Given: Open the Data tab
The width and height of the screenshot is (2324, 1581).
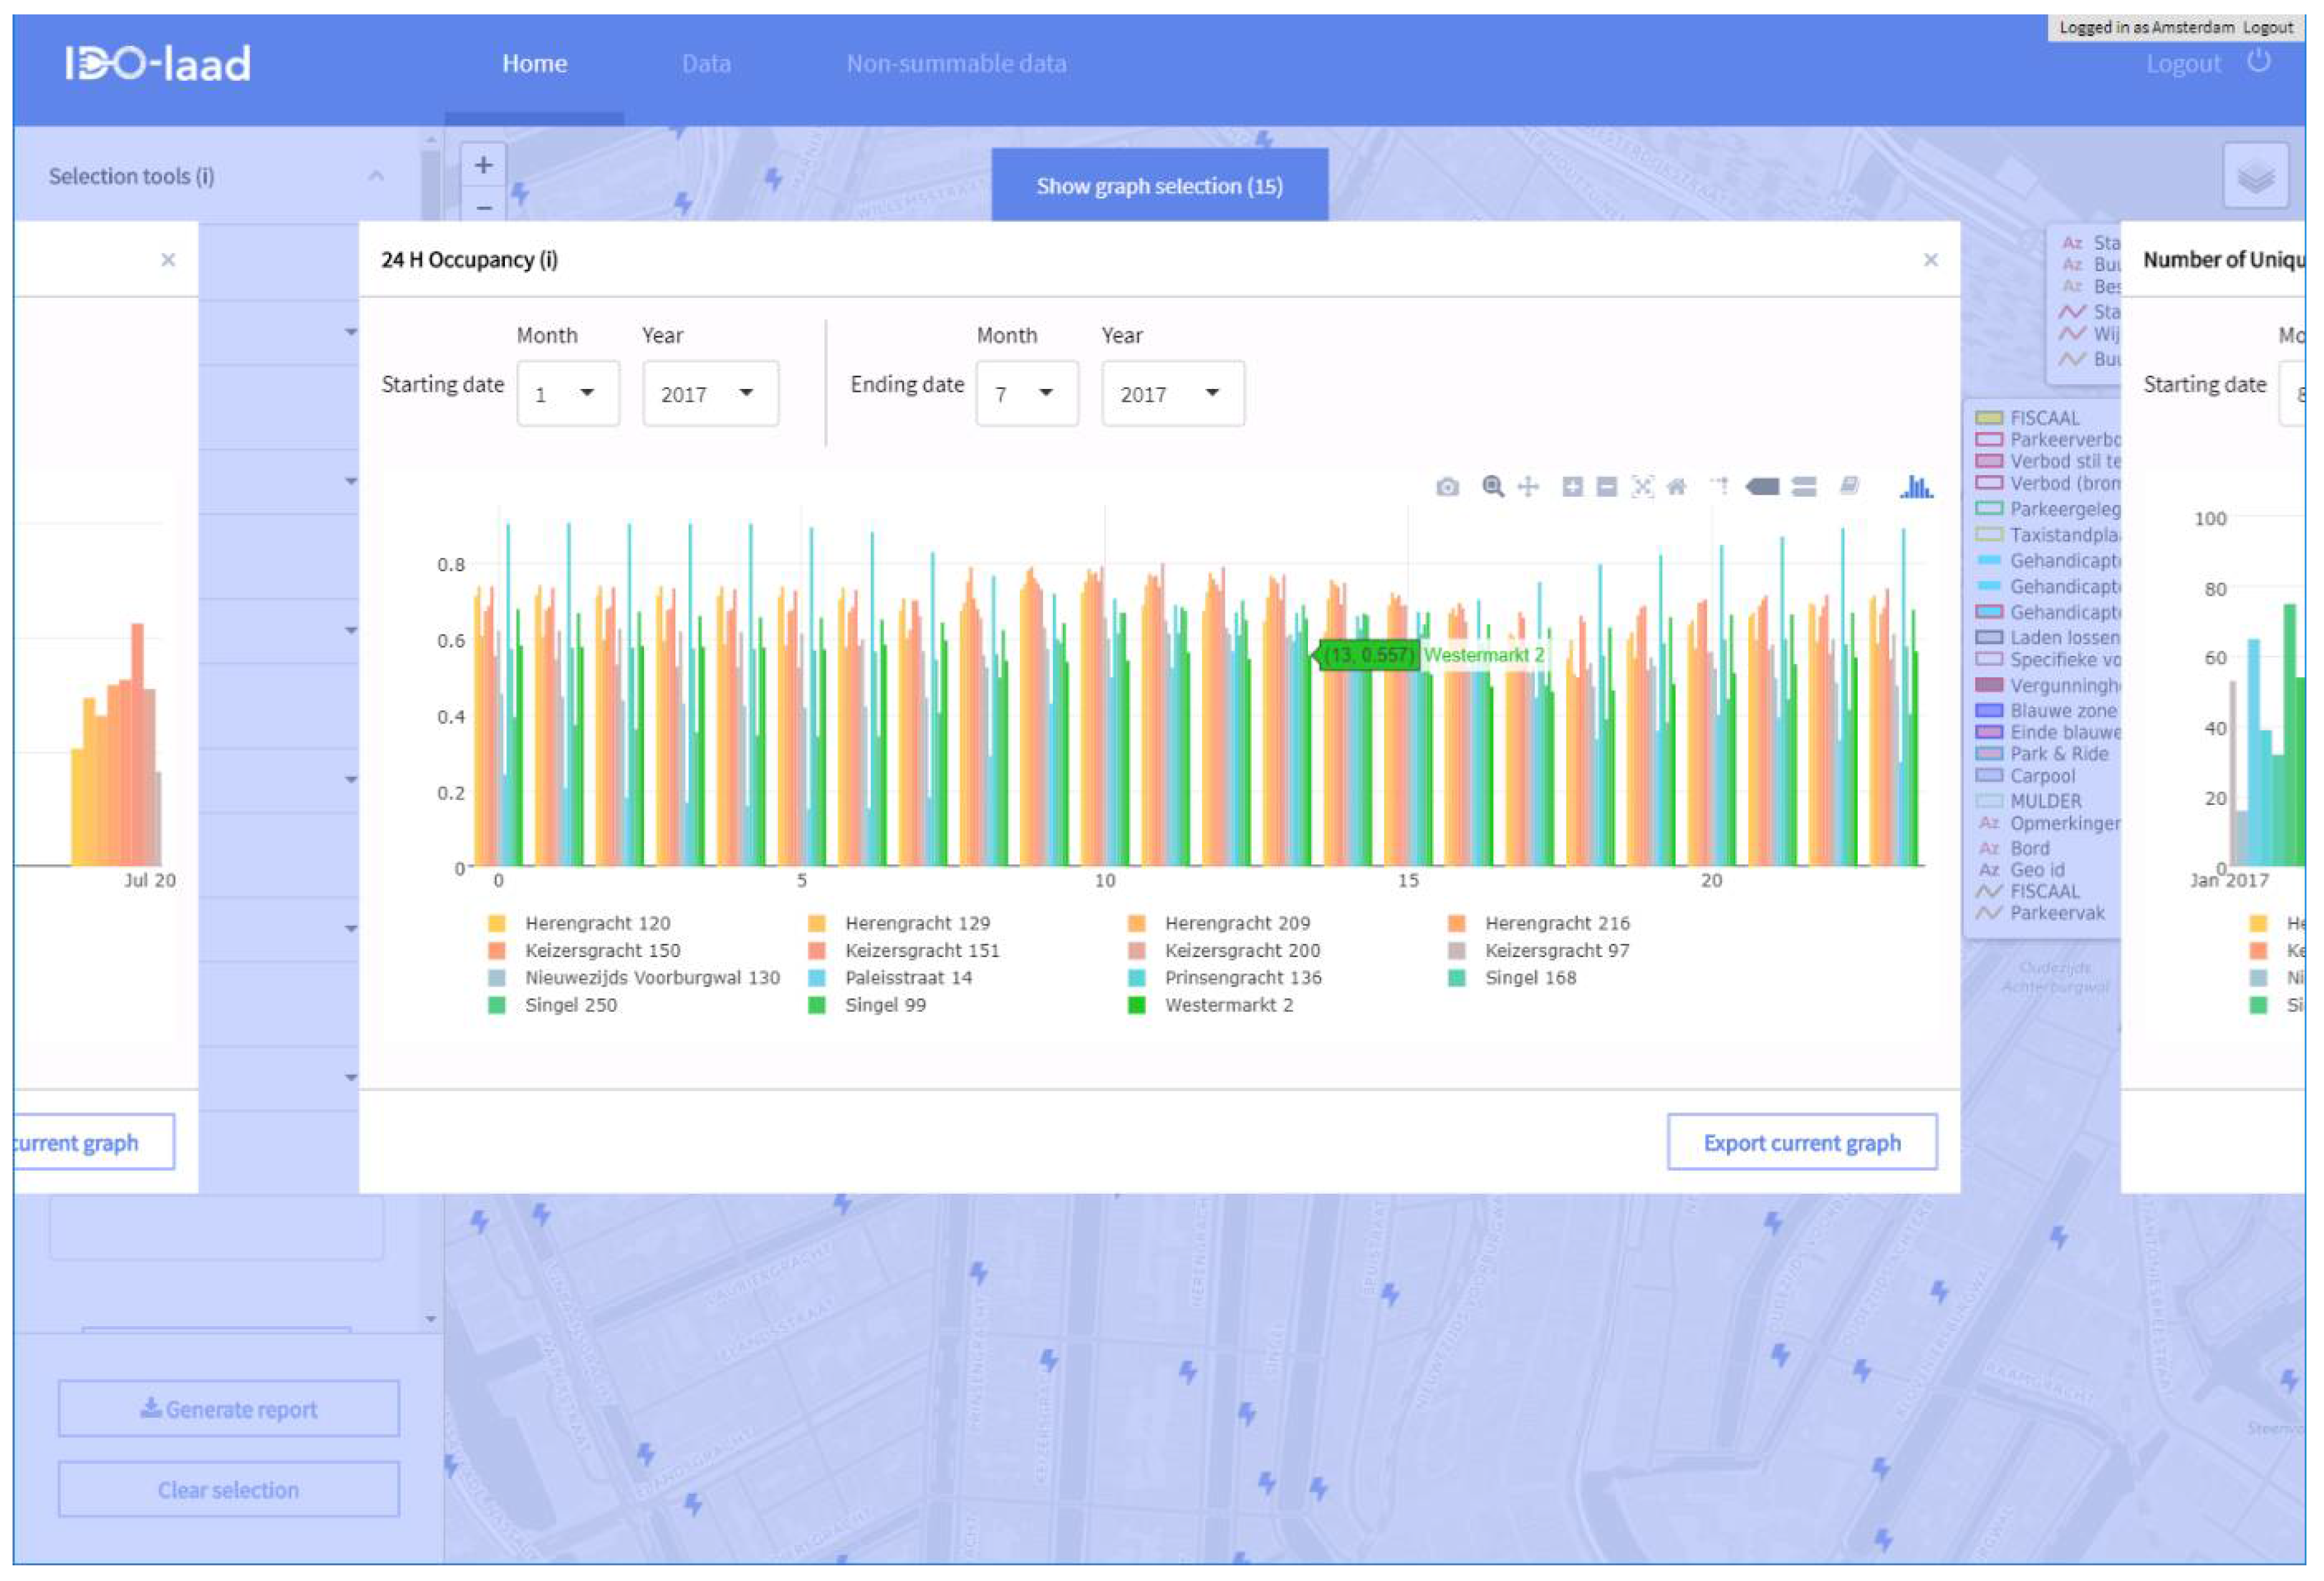Looking at the screenshot, I should pyautogui.click(x=706, y=64).
